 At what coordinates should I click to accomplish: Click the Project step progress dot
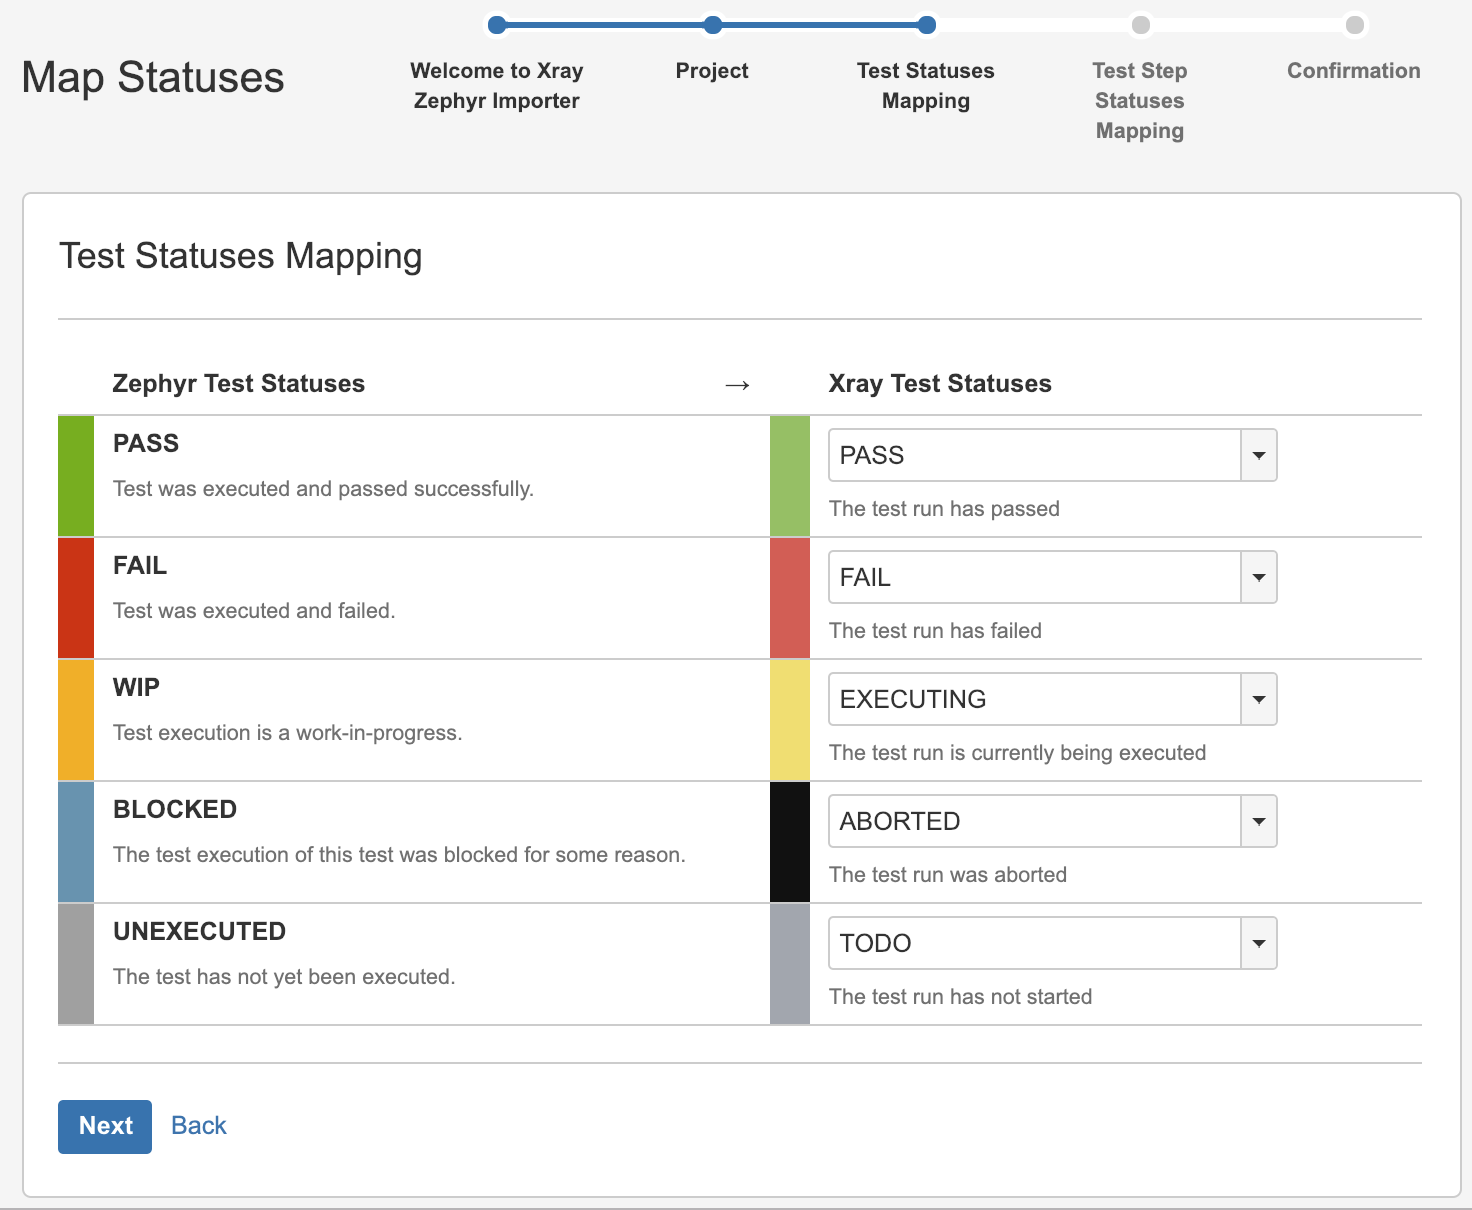click(x=712, y=25)
